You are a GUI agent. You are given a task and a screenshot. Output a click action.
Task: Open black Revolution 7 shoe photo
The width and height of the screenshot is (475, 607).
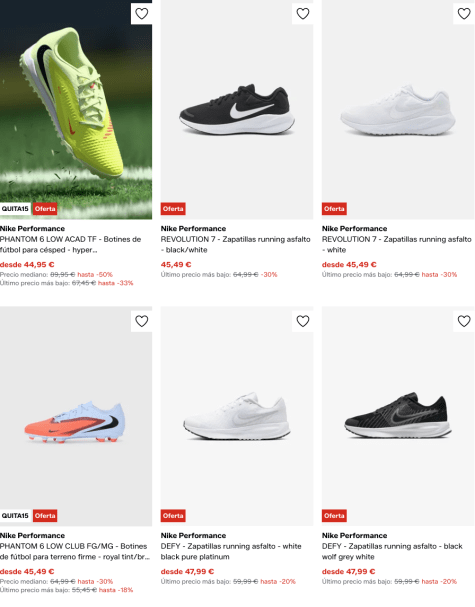pos(237,110)
